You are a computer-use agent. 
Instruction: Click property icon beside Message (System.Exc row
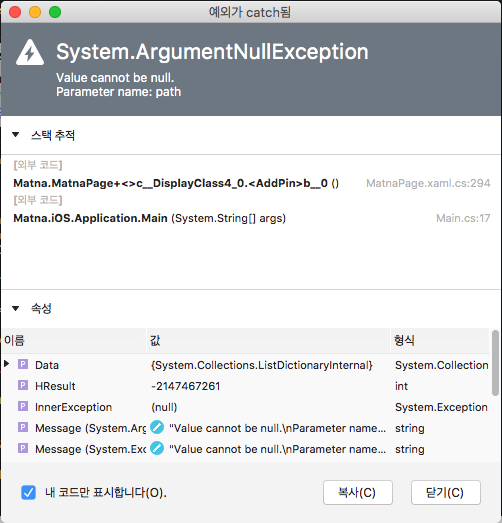[x=23, y=448]
